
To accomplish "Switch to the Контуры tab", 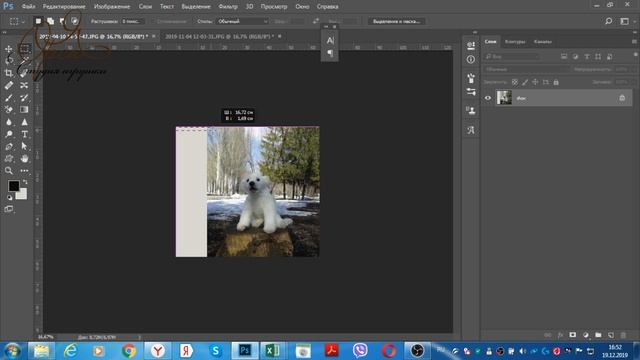I will 515,42.
